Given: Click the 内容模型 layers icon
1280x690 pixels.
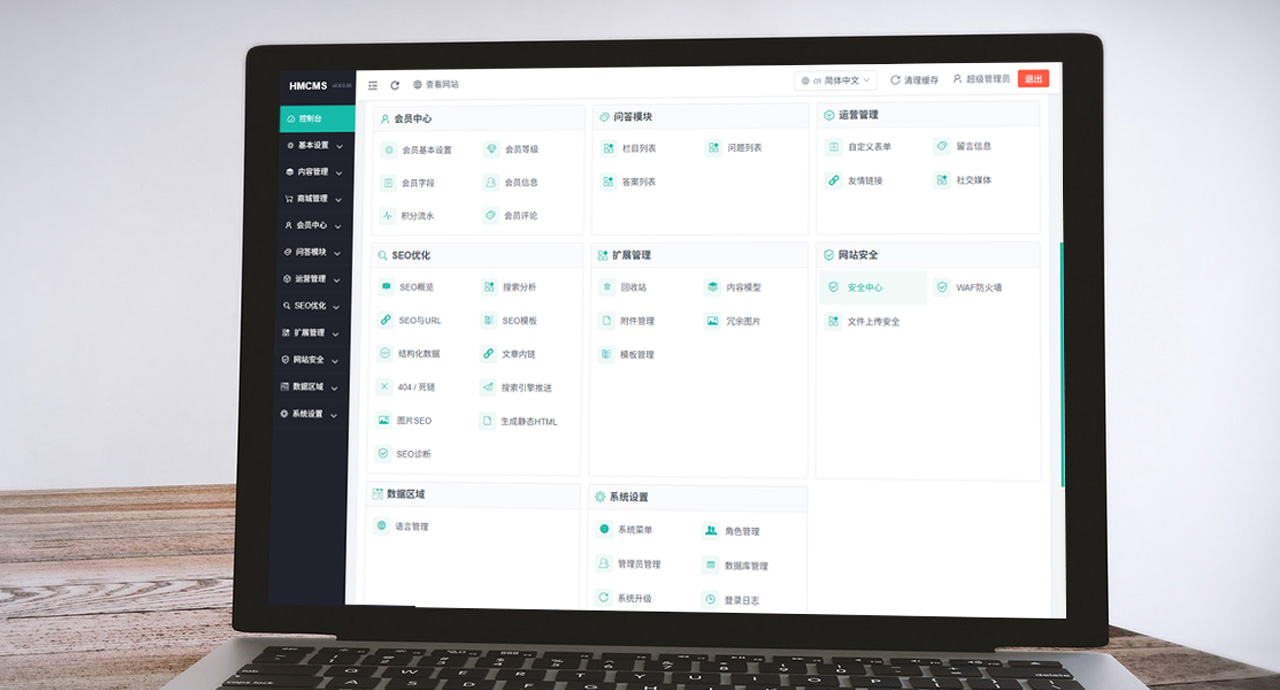Looking at the screenshot, I should (712, 287).
